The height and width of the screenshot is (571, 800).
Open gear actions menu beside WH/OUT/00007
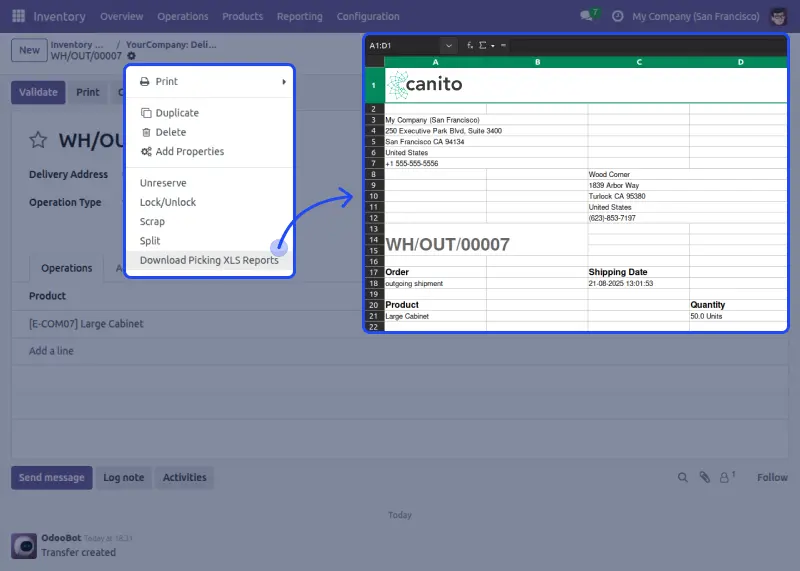tap(131, 56)
